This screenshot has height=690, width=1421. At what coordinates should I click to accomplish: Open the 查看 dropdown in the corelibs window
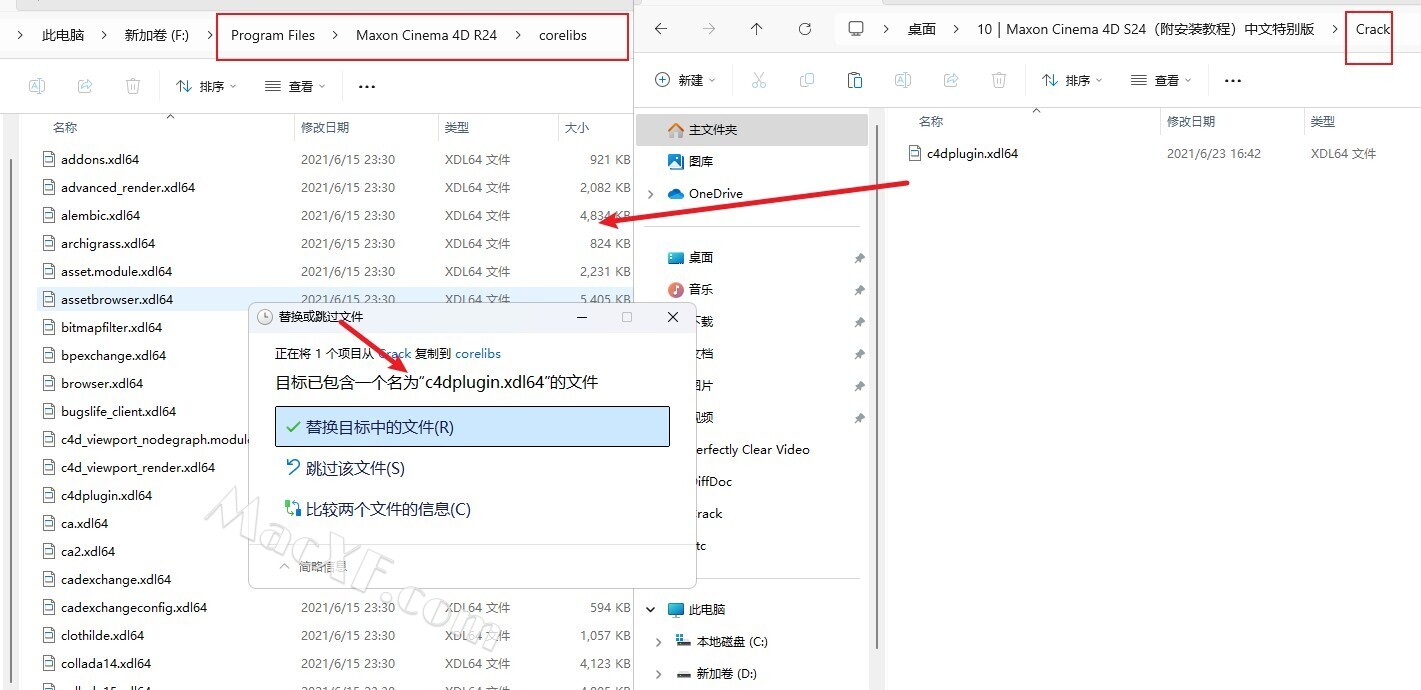[296, 87]
